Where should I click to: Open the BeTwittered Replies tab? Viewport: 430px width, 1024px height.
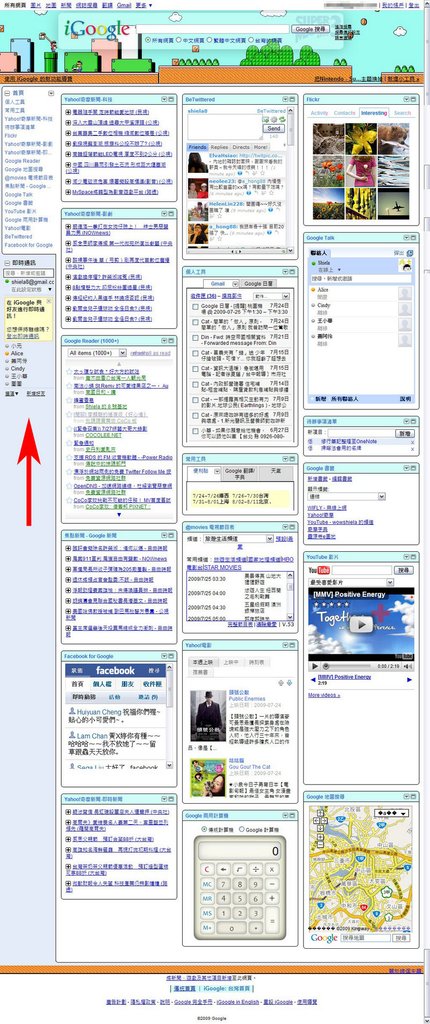219,148
